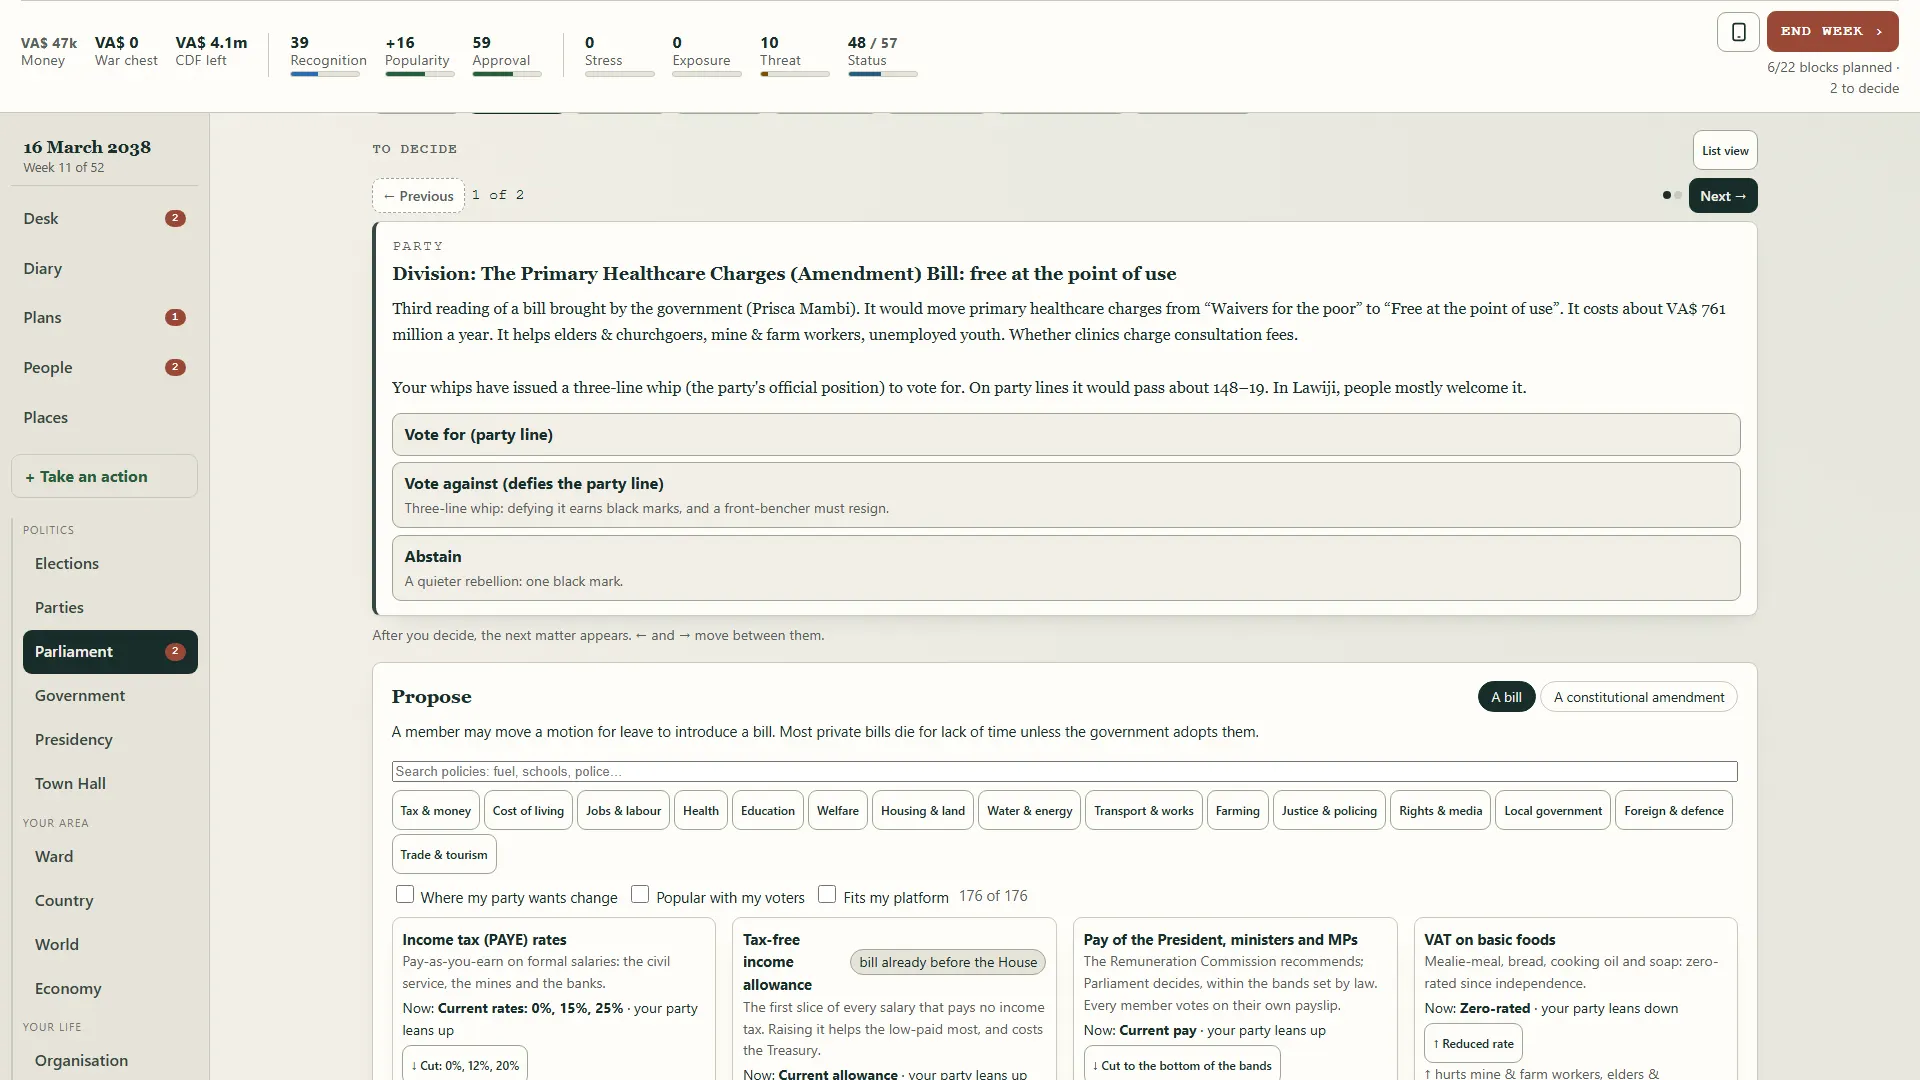Click the second pagination dot beside Next
1920x1080 pixels.
[x=1678, y=196]
